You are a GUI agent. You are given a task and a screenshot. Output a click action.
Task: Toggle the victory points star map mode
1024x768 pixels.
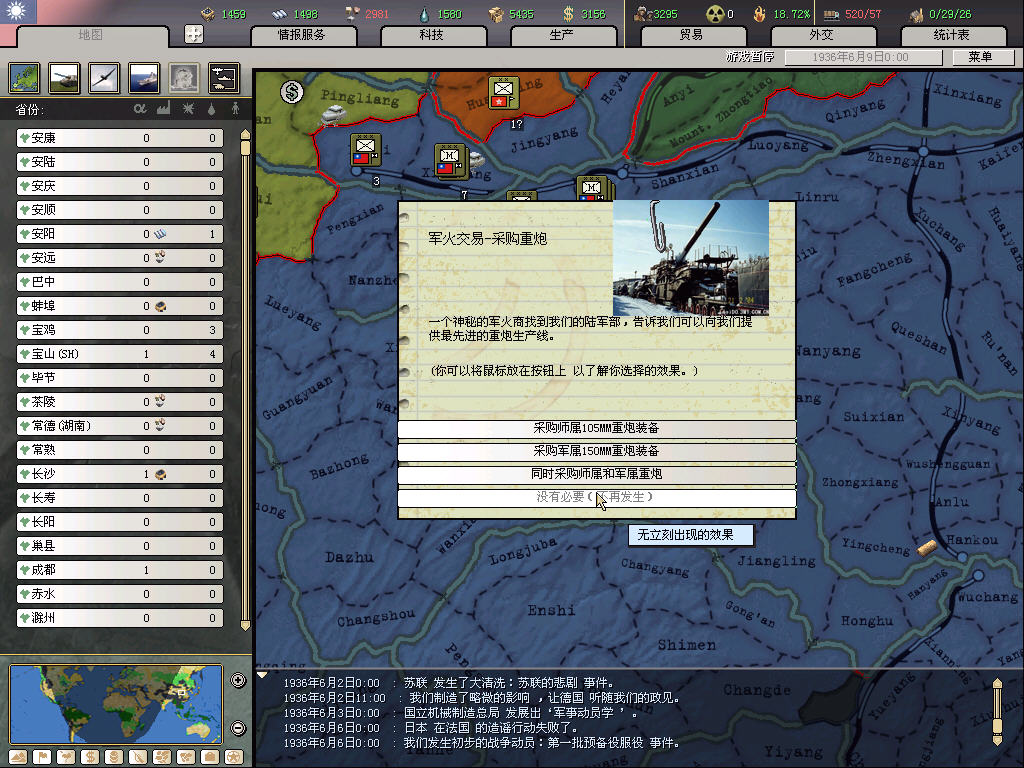pyautogui.click(x=233, y=756)
